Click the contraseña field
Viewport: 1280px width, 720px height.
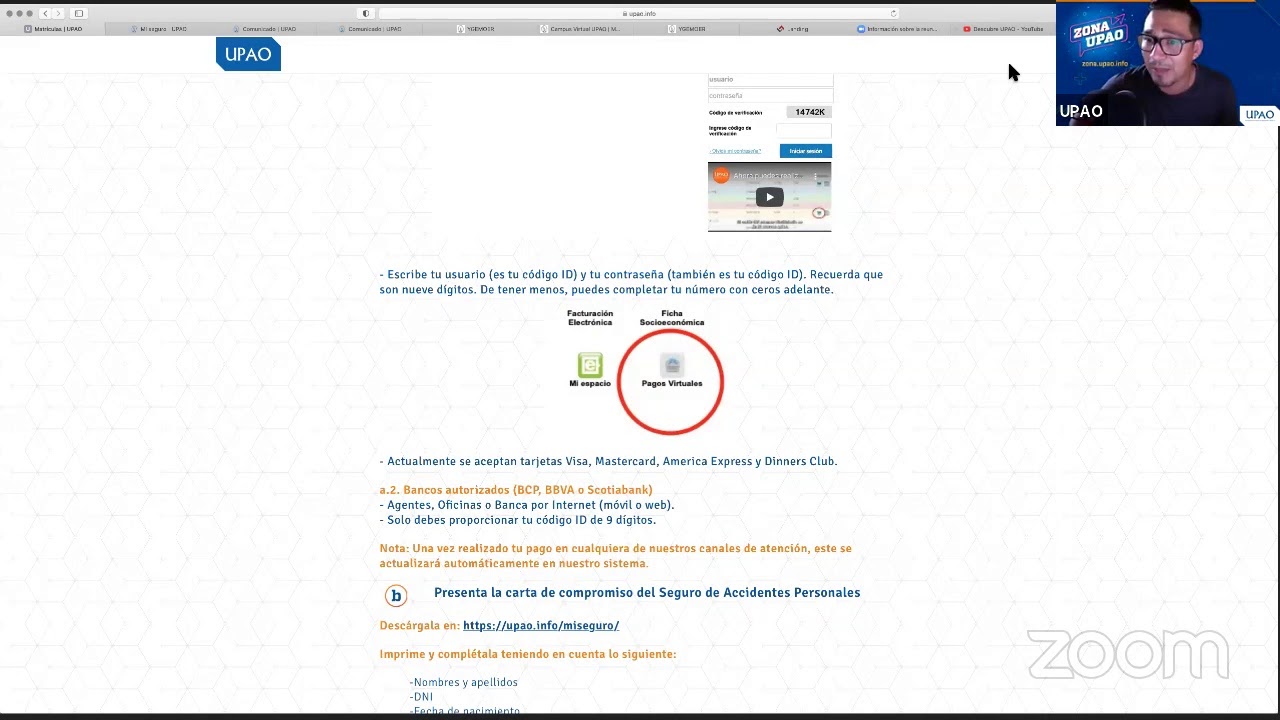(x=770, y=95)
